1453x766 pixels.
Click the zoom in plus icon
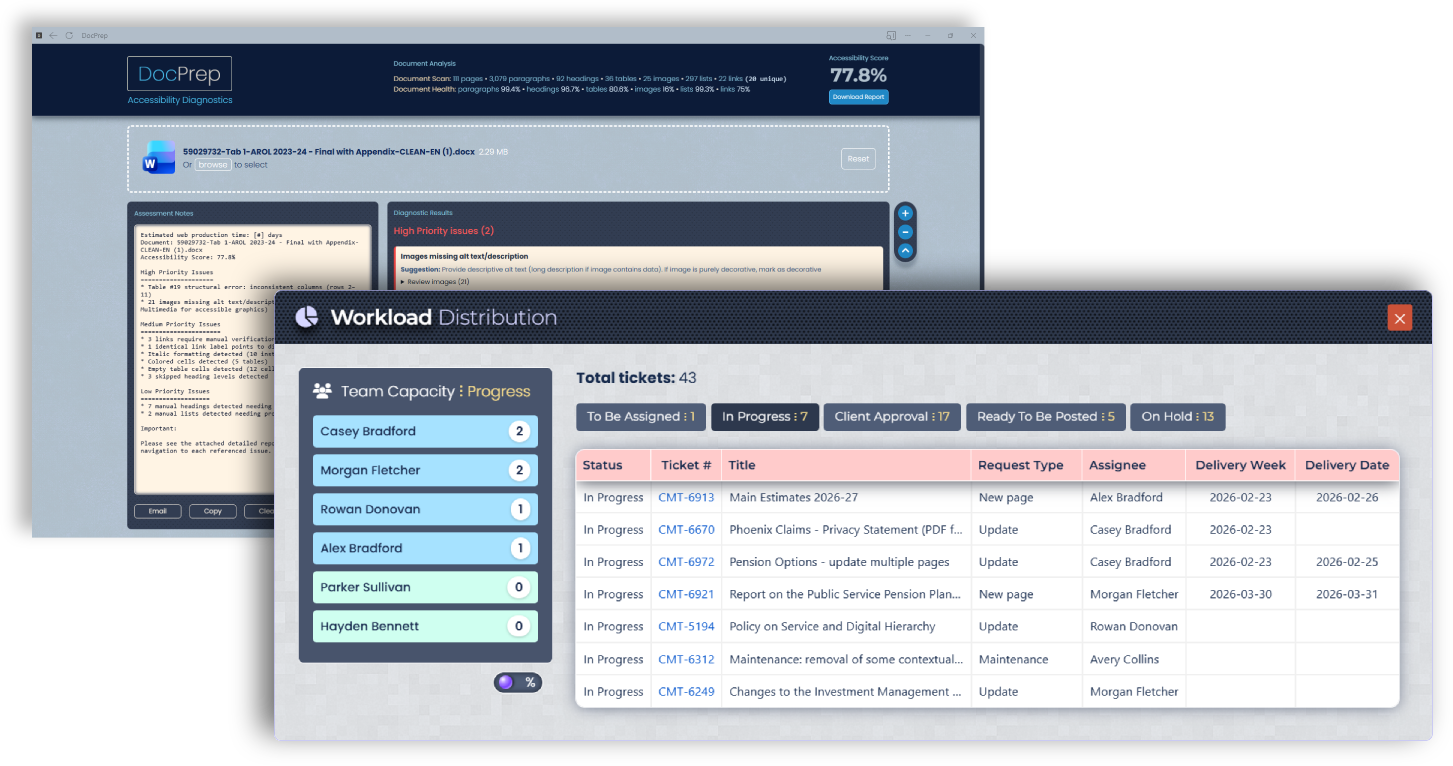click(905, 213)
